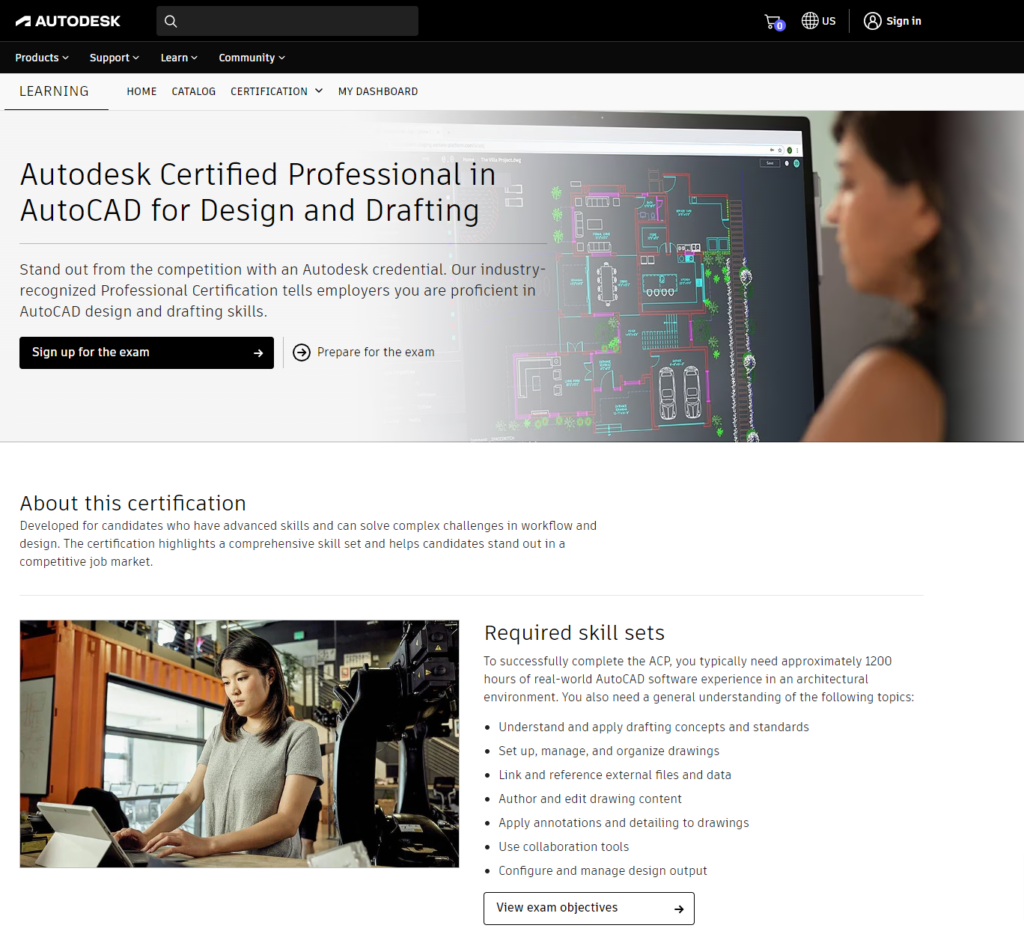Click the Autodesk logo
This screenshot has height=940, width=1024.
click(x=67, y=21)
